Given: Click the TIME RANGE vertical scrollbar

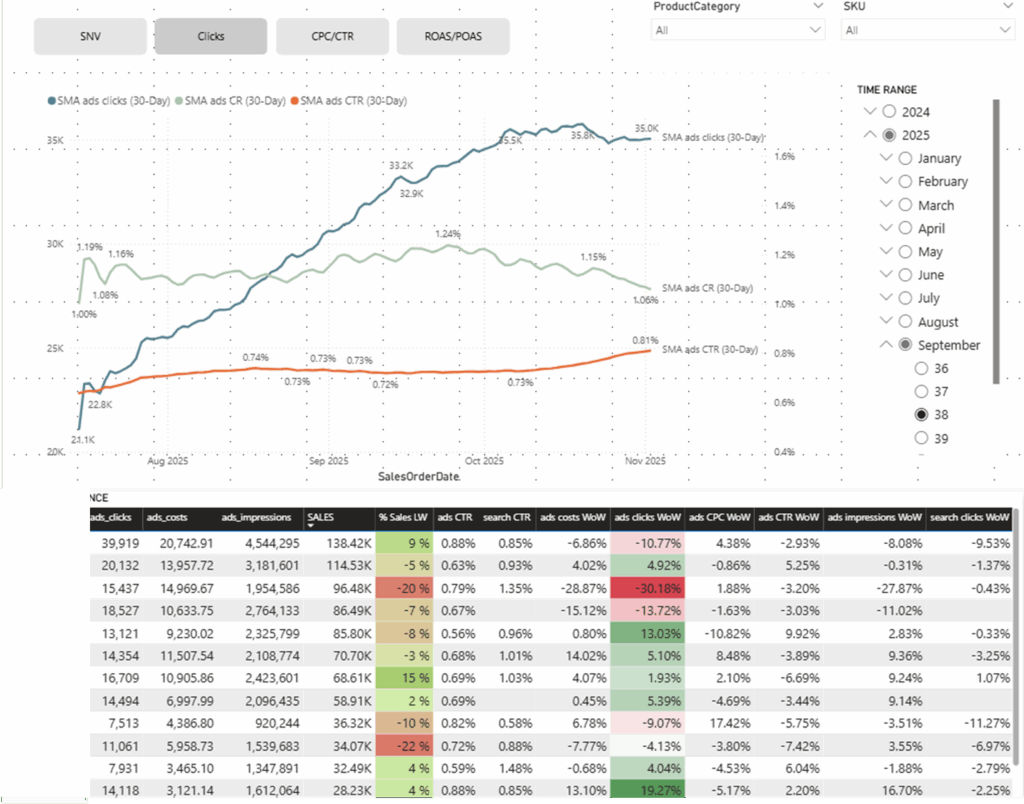Looking at the screenshot, I should point(995,240).
